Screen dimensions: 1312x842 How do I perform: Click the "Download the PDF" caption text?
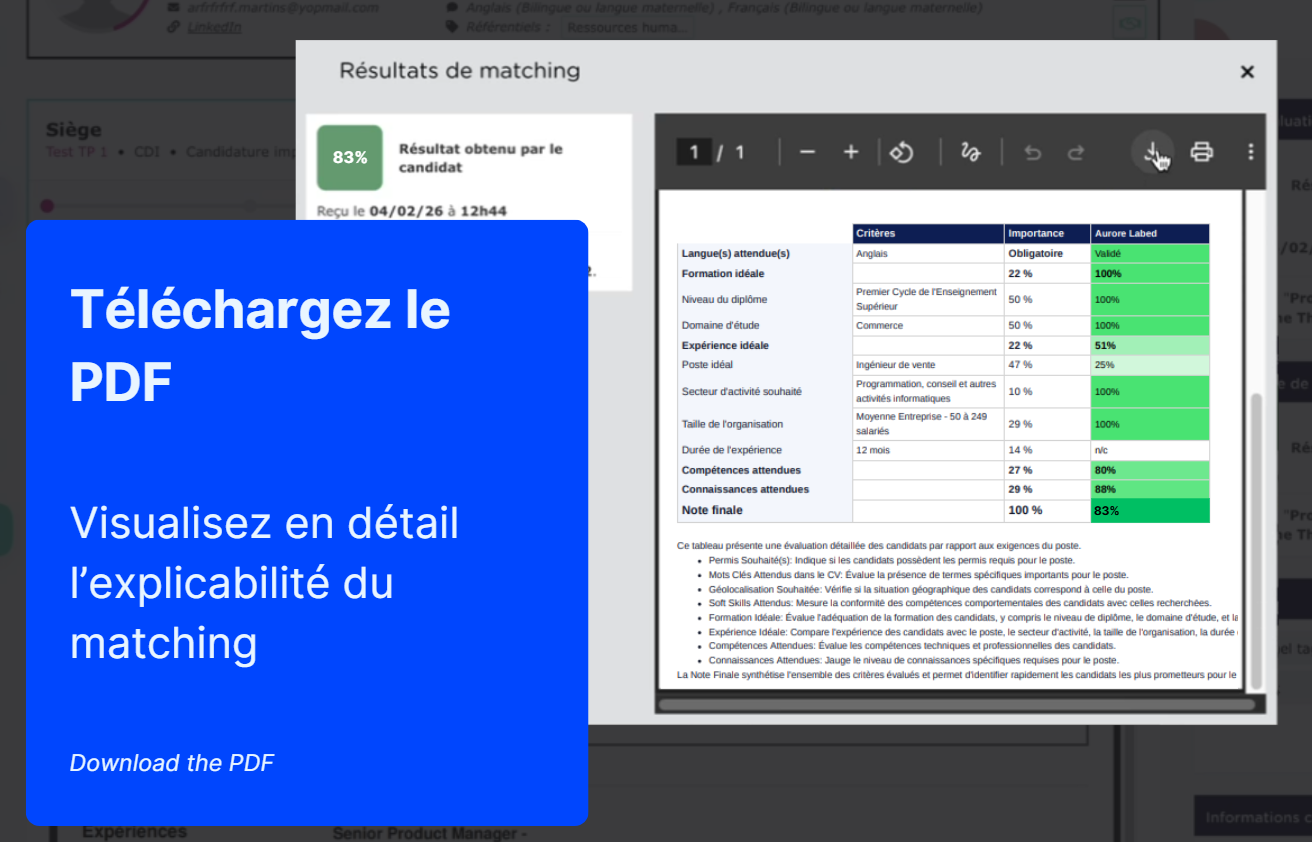click(171, 763)
